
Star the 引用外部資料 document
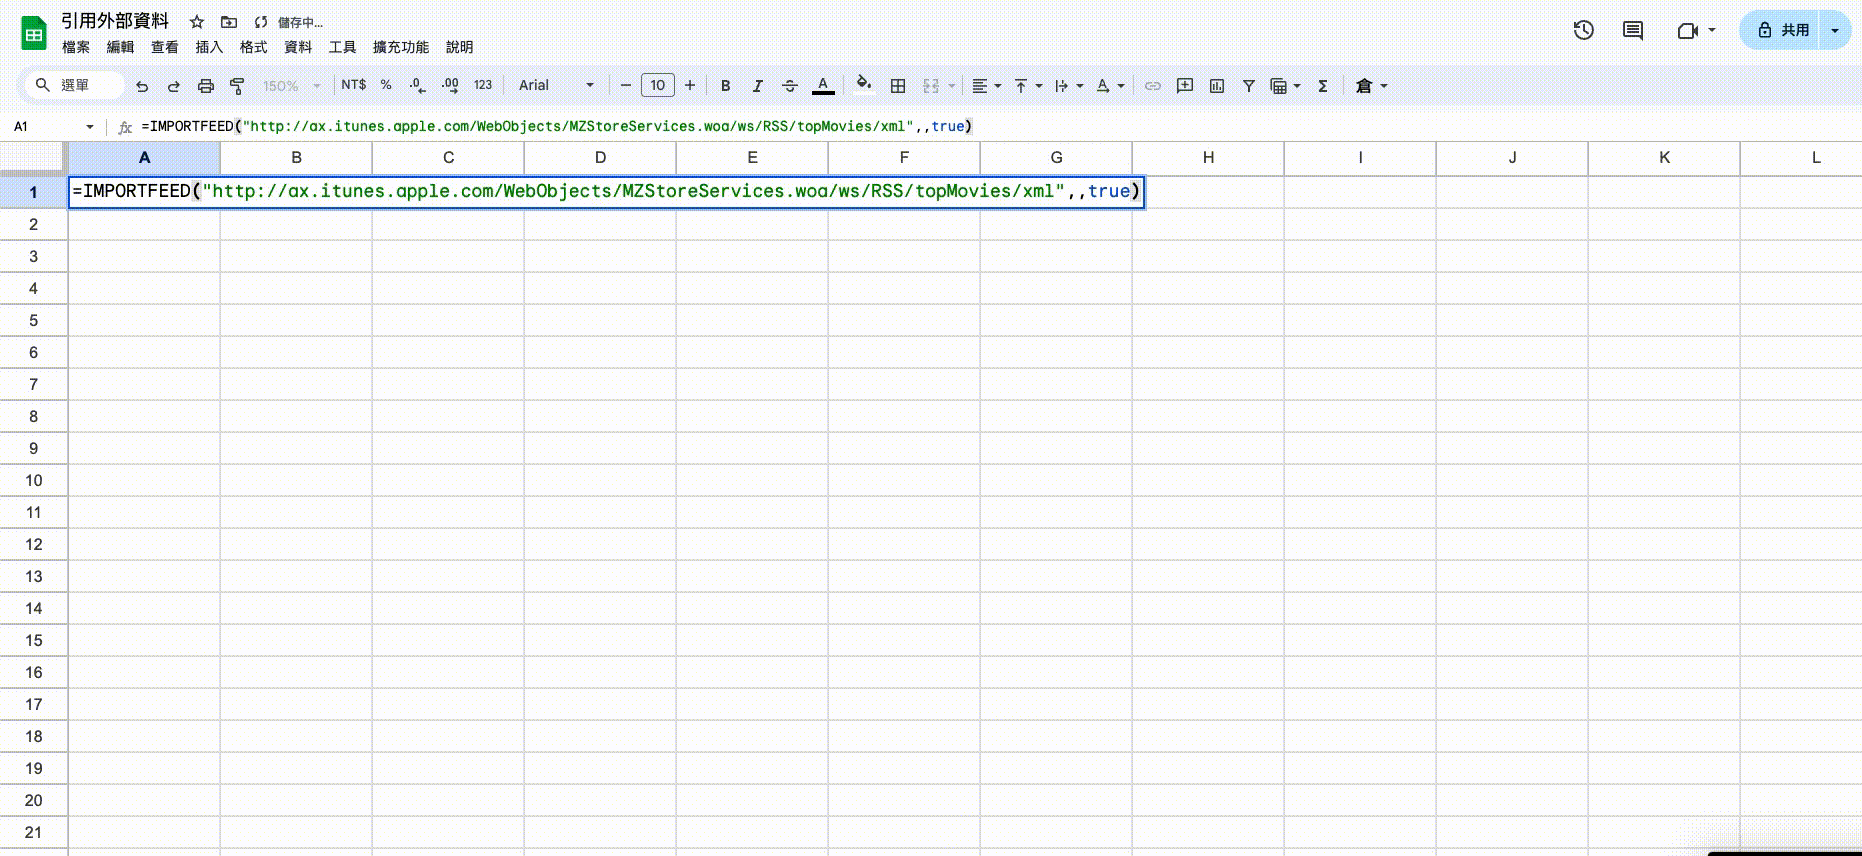tap(197, 22)
